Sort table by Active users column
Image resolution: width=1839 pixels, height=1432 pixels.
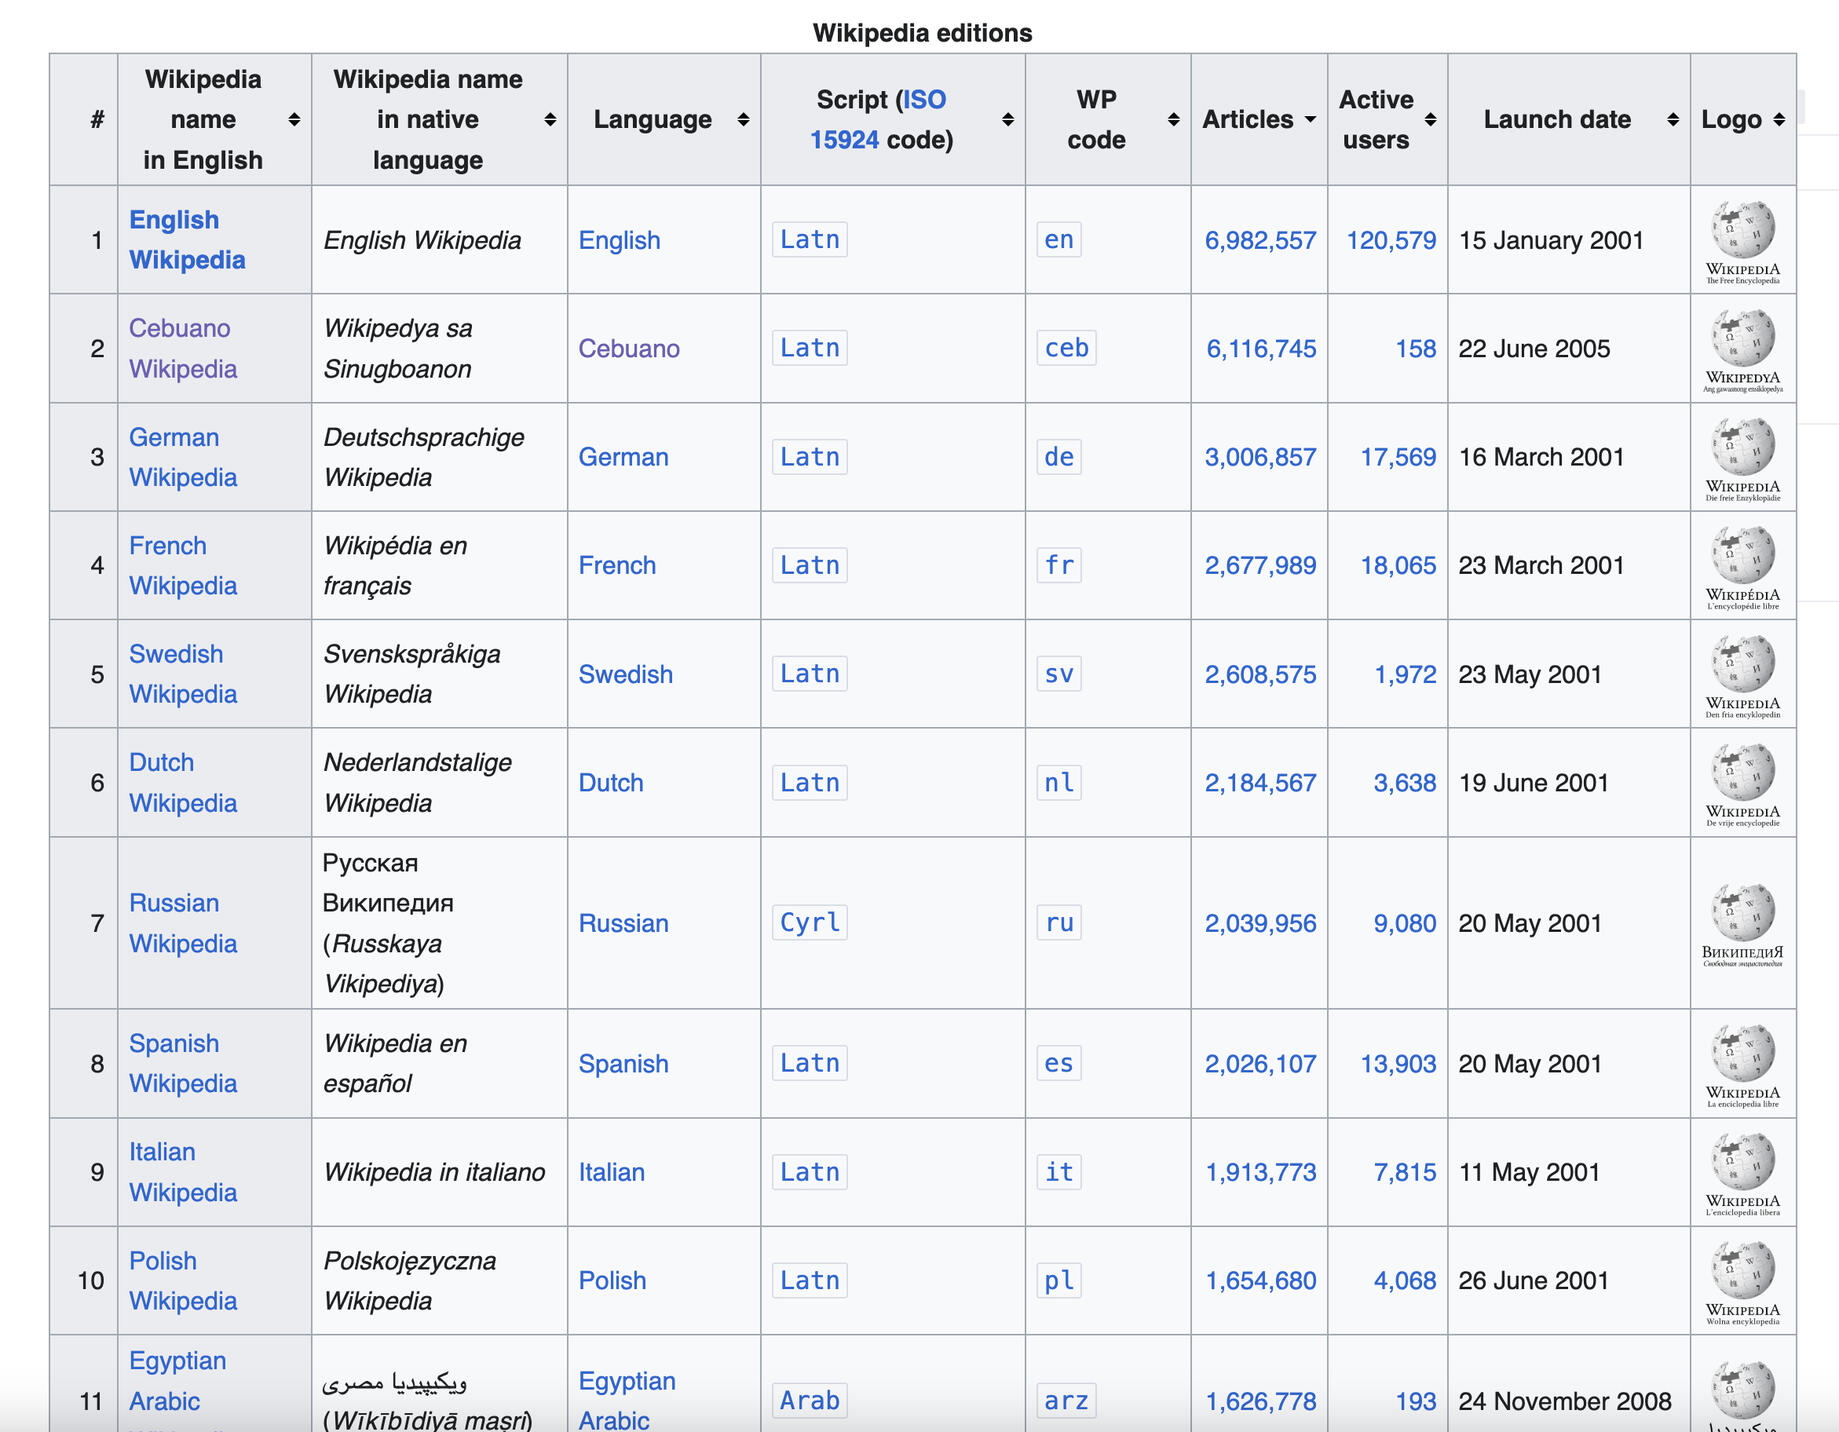click(1387, 120)
